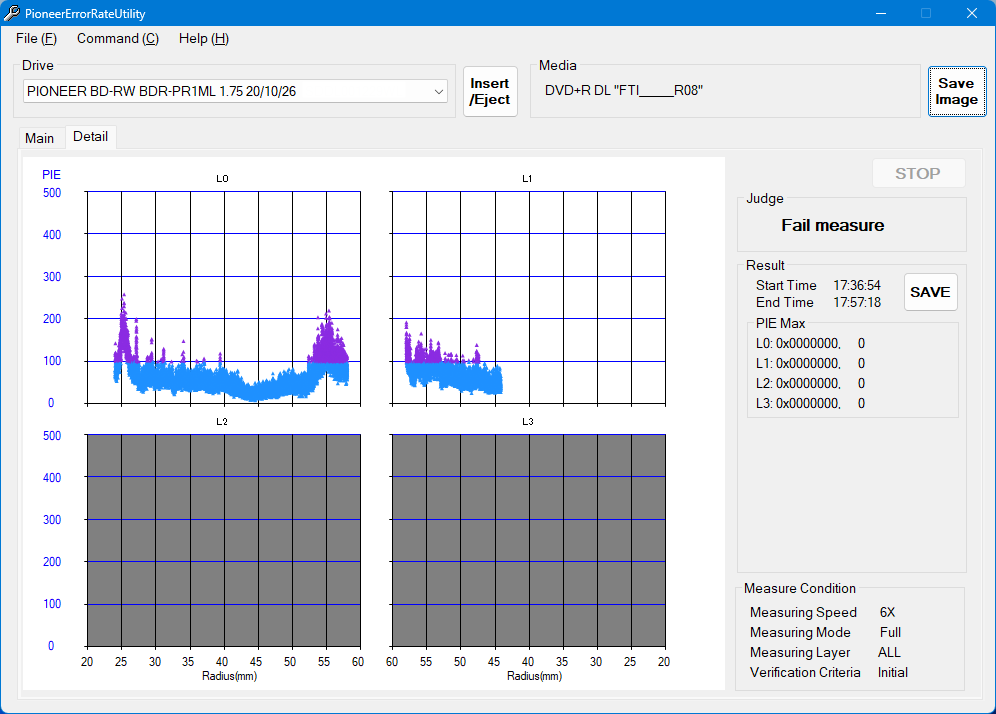This screenshot has height=714, width=996.
Task: Click the "Fail measure" judge text
Action: click(x=832, y=226)
